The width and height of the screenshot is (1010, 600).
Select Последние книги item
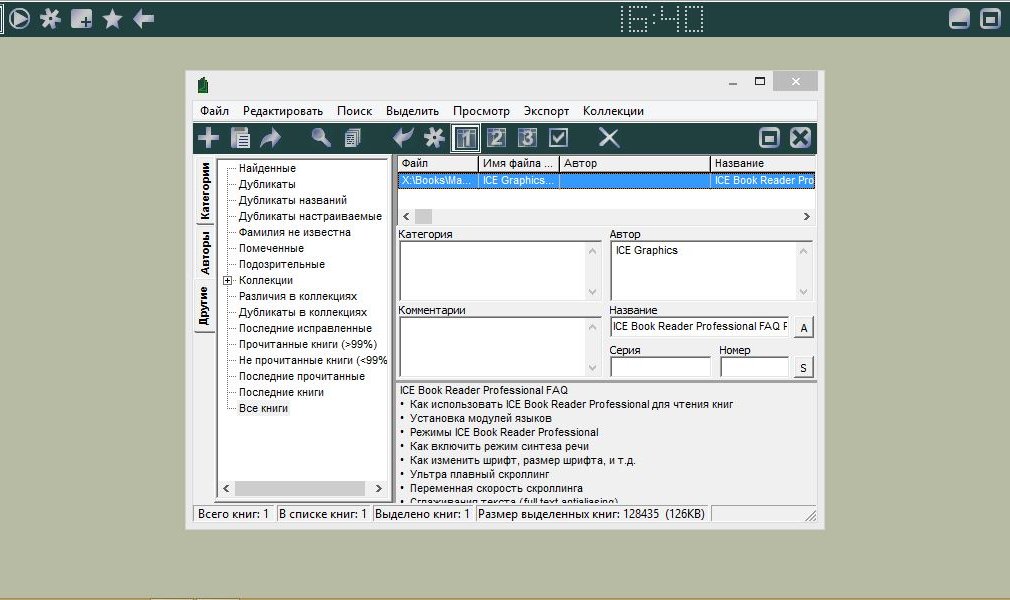pos(281,392)
